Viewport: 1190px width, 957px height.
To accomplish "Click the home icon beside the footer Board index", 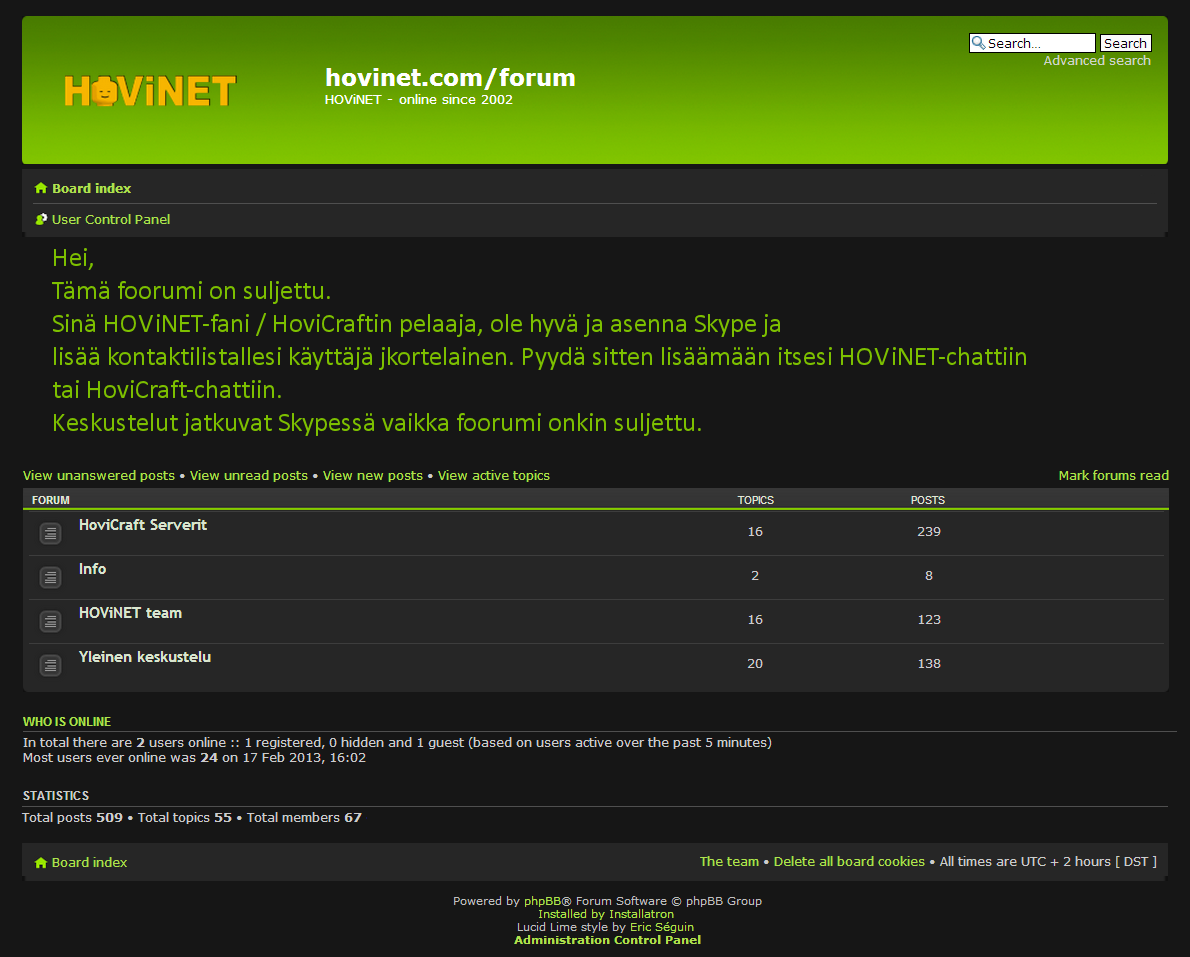I will [x=41, y=863].
